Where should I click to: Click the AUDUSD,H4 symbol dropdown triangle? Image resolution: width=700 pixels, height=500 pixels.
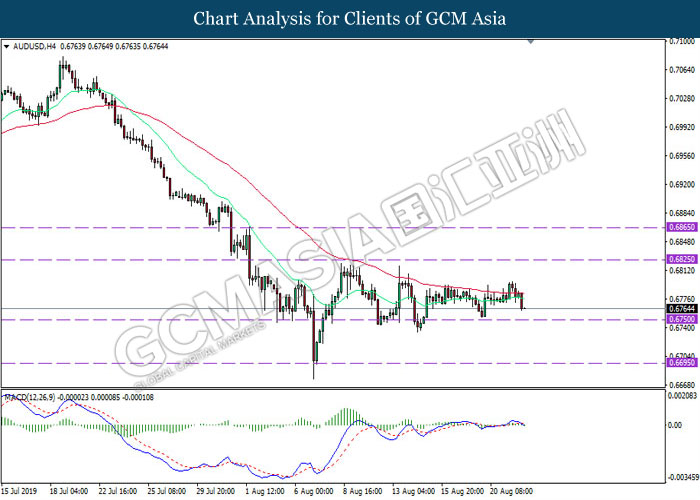[6, 46]
